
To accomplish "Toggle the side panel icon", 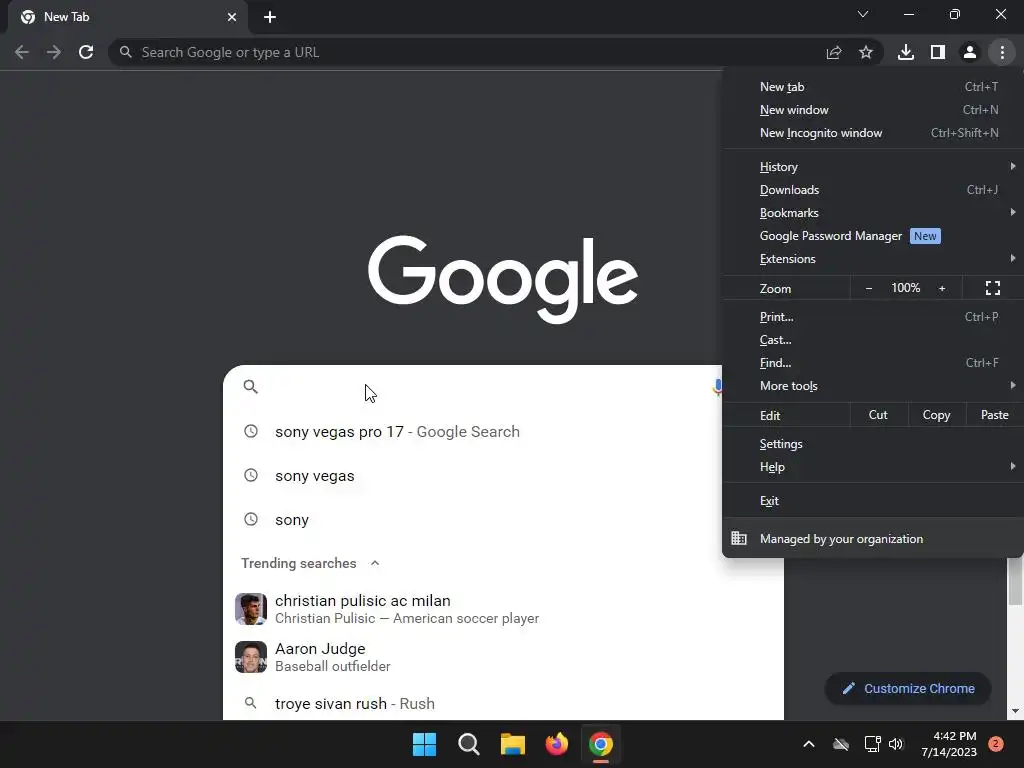I will 938,52.
